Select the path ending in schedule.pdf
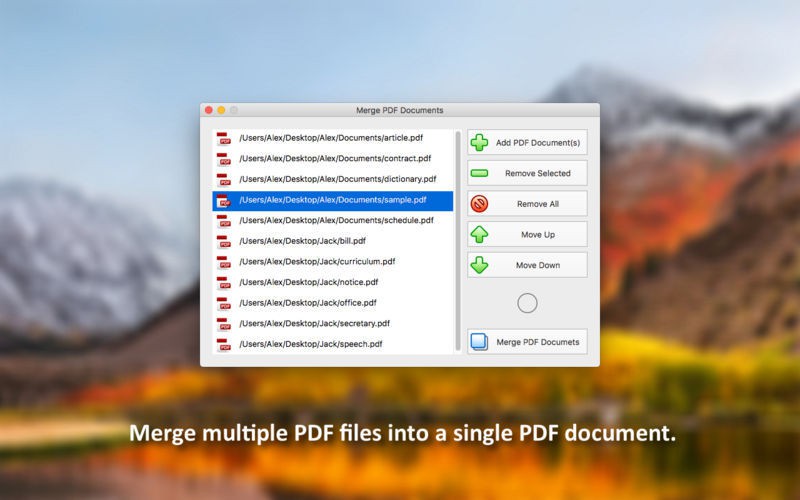The width and height of the screenshot is (800, 500). [x=336, y=220]
